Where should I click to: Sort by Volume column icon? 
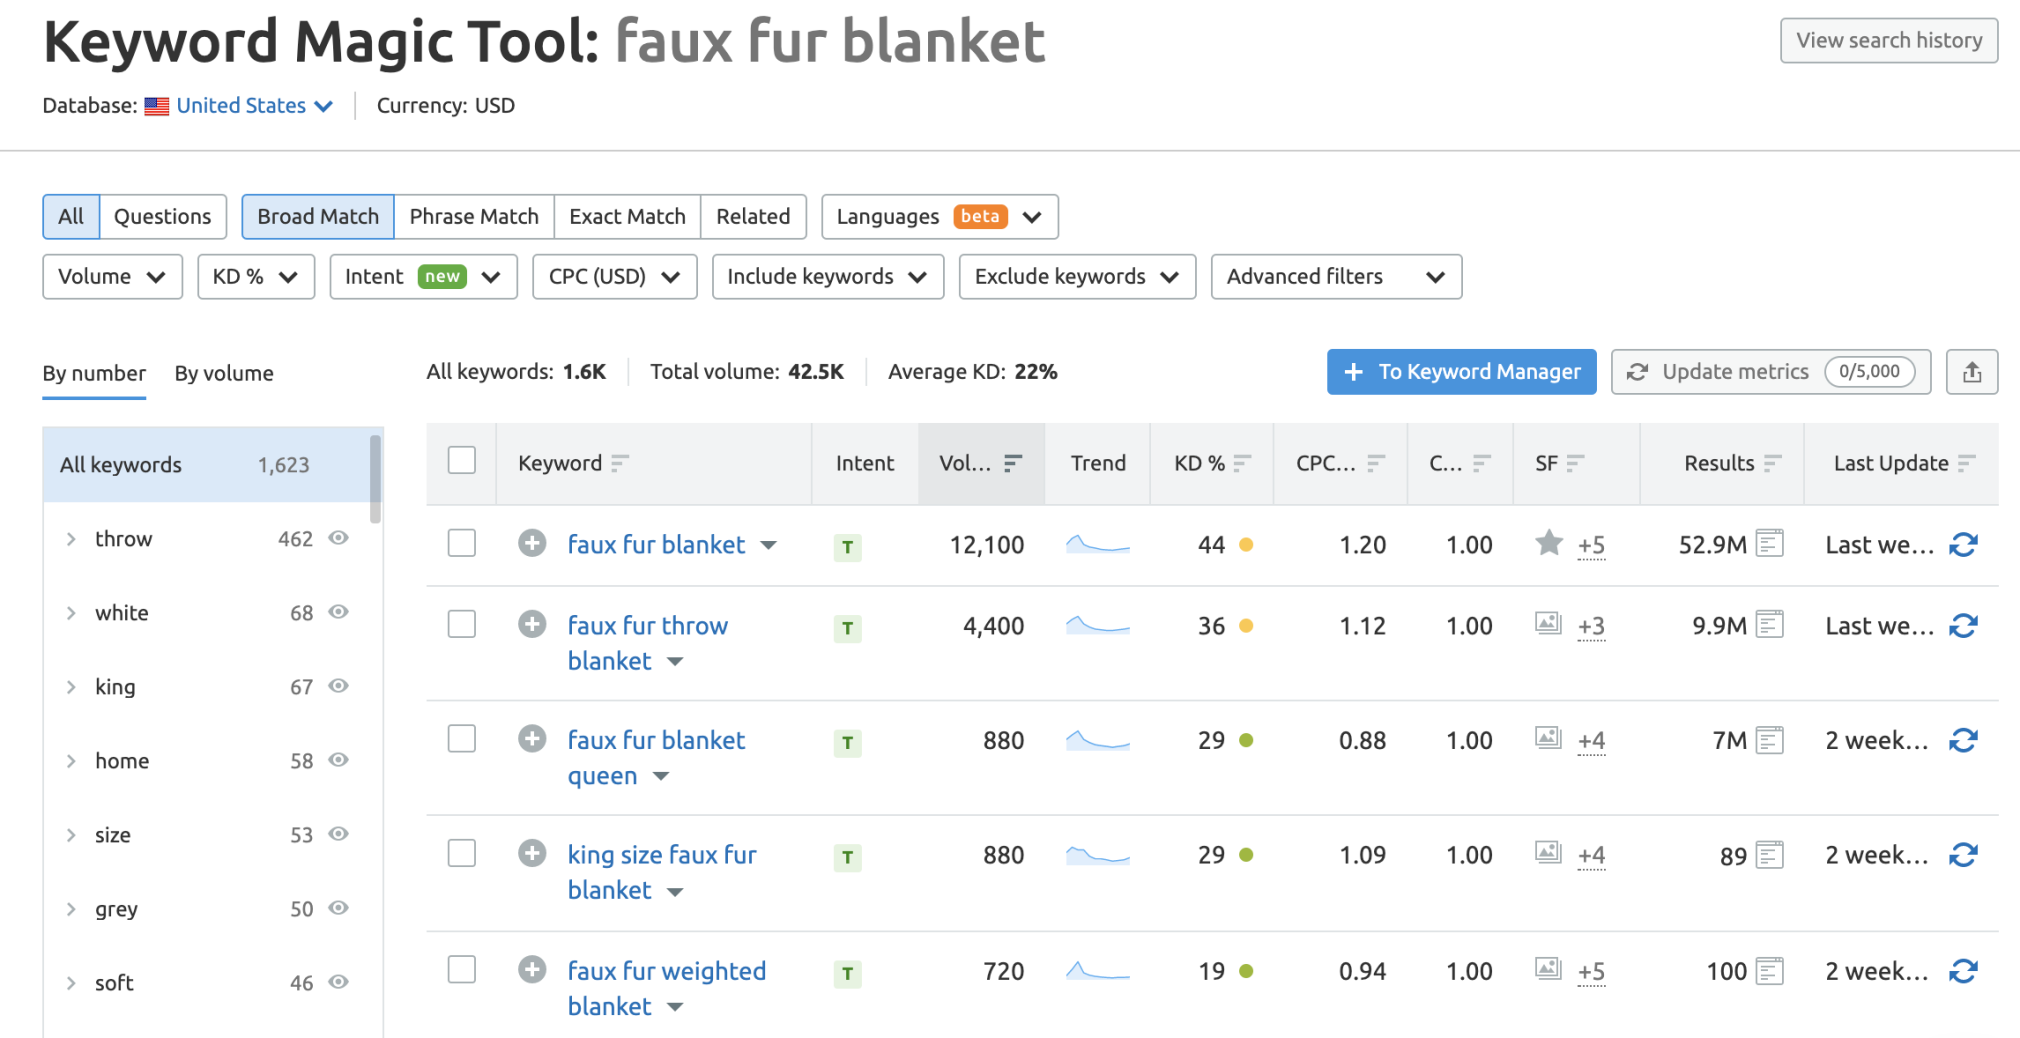(x=1013, y=462)
